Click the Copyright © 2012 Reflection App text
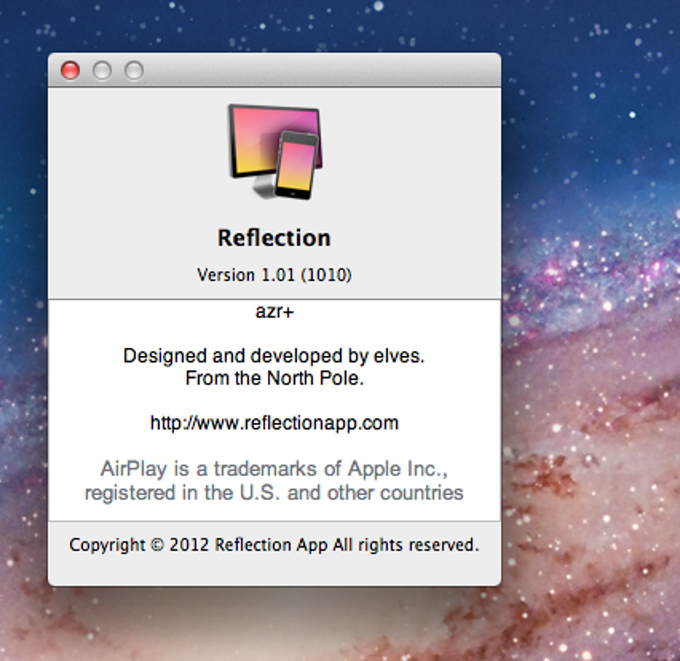The width and height of the screenshot is (680, 661). (274, 545)
